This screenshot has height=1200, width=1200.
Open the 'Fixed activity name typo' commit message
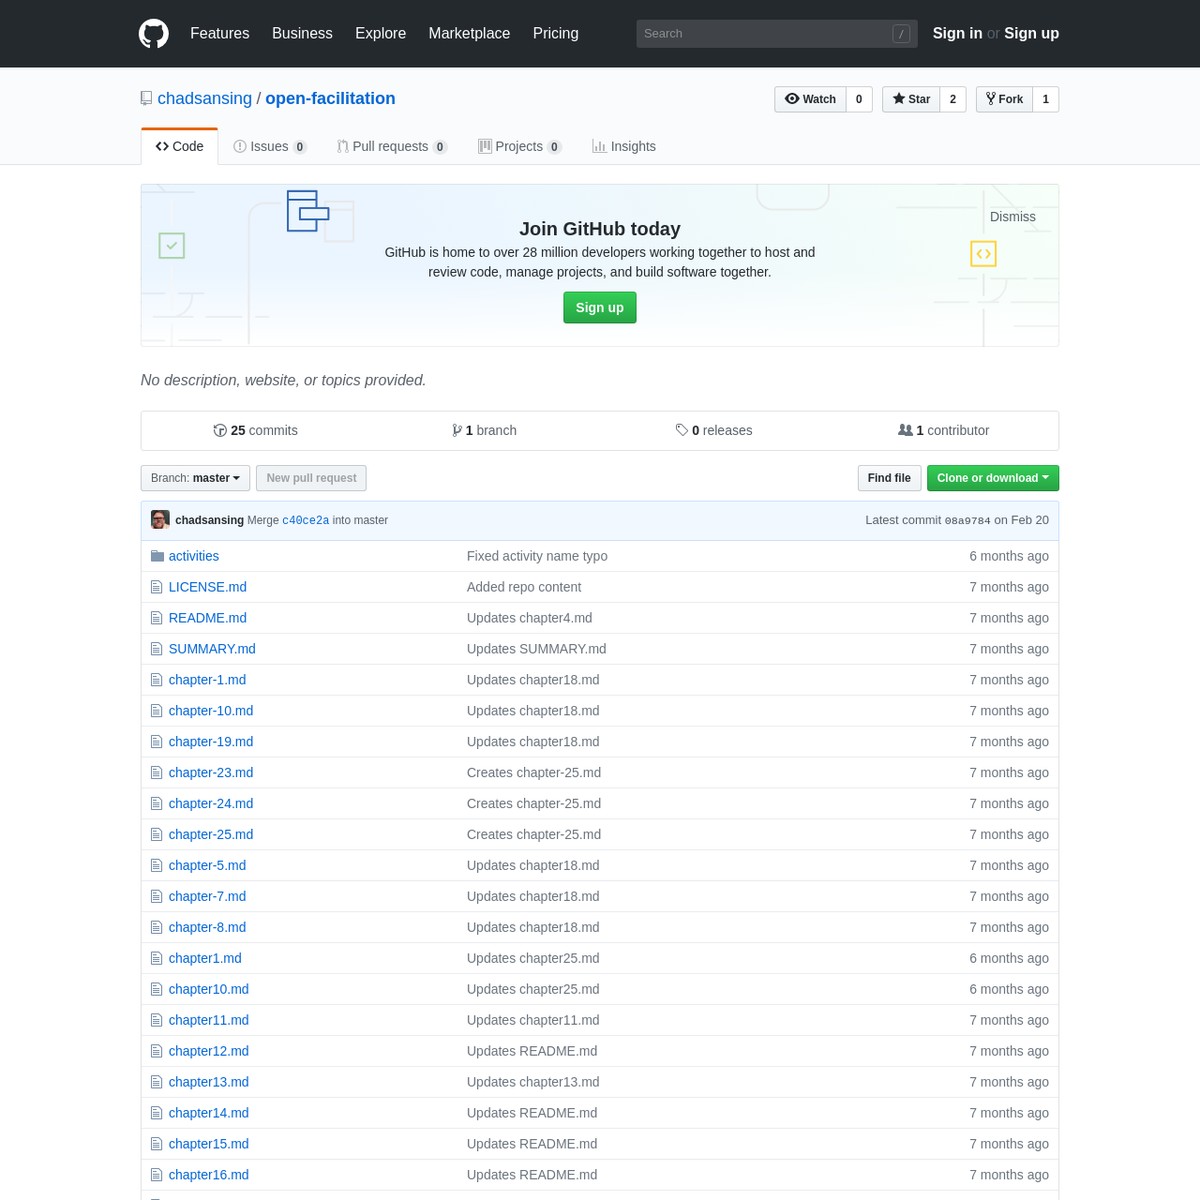pos(537,556)
